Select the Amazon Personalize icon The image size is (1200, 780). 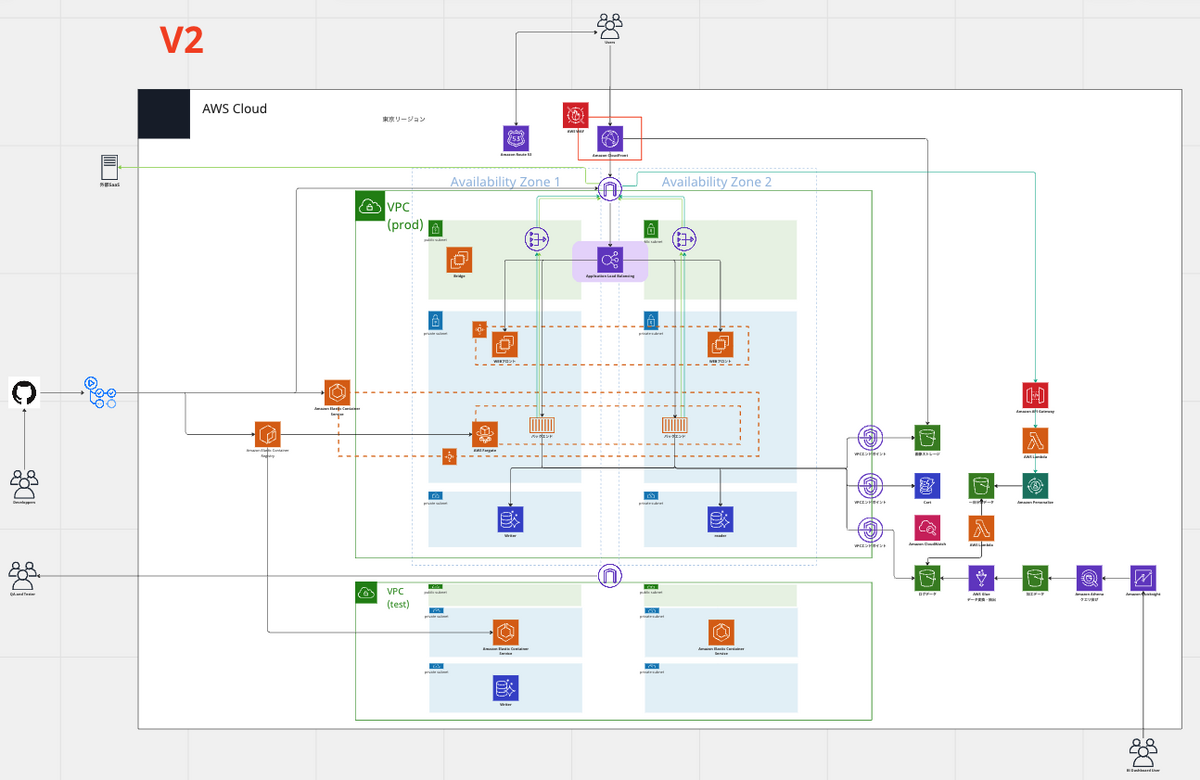[1035, 486]
